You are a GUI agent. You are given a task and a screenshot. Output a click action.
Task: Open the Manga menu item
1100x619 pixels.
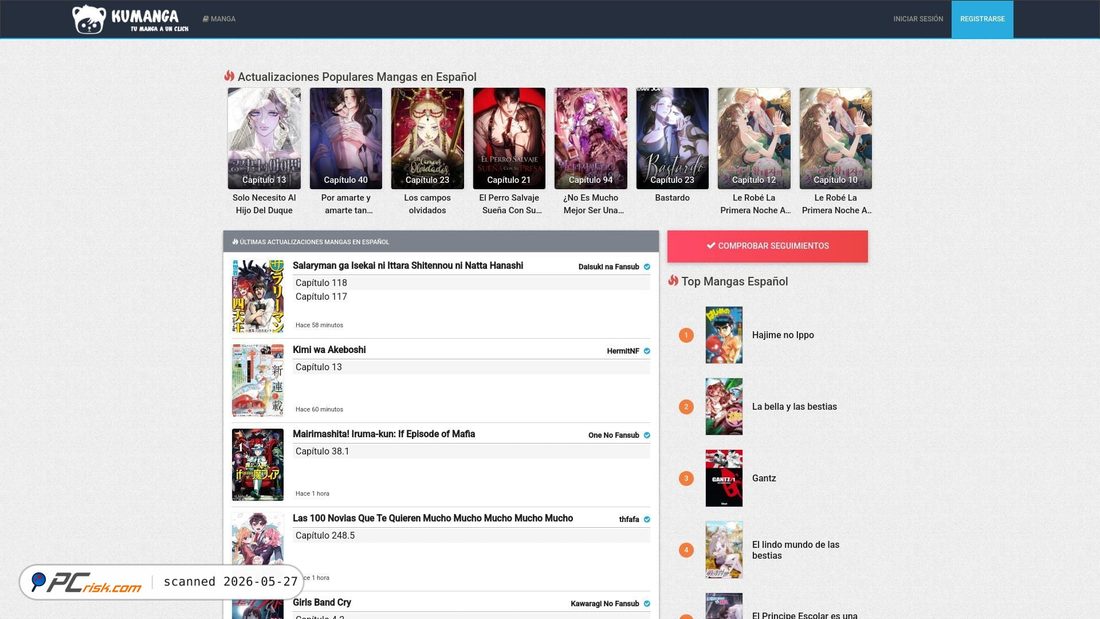pyautogui.click(x=219, y=19)
